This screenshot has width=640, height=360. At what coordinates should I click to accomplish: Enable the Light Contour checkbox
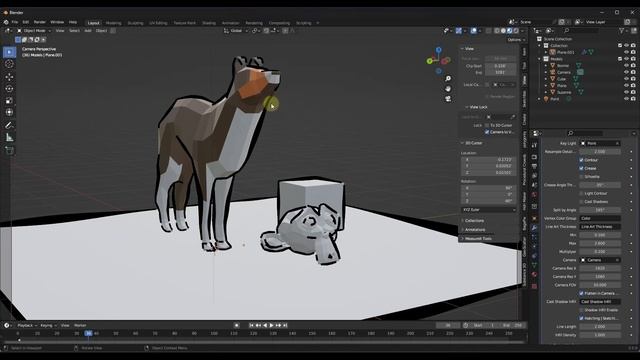coord(582,193)
